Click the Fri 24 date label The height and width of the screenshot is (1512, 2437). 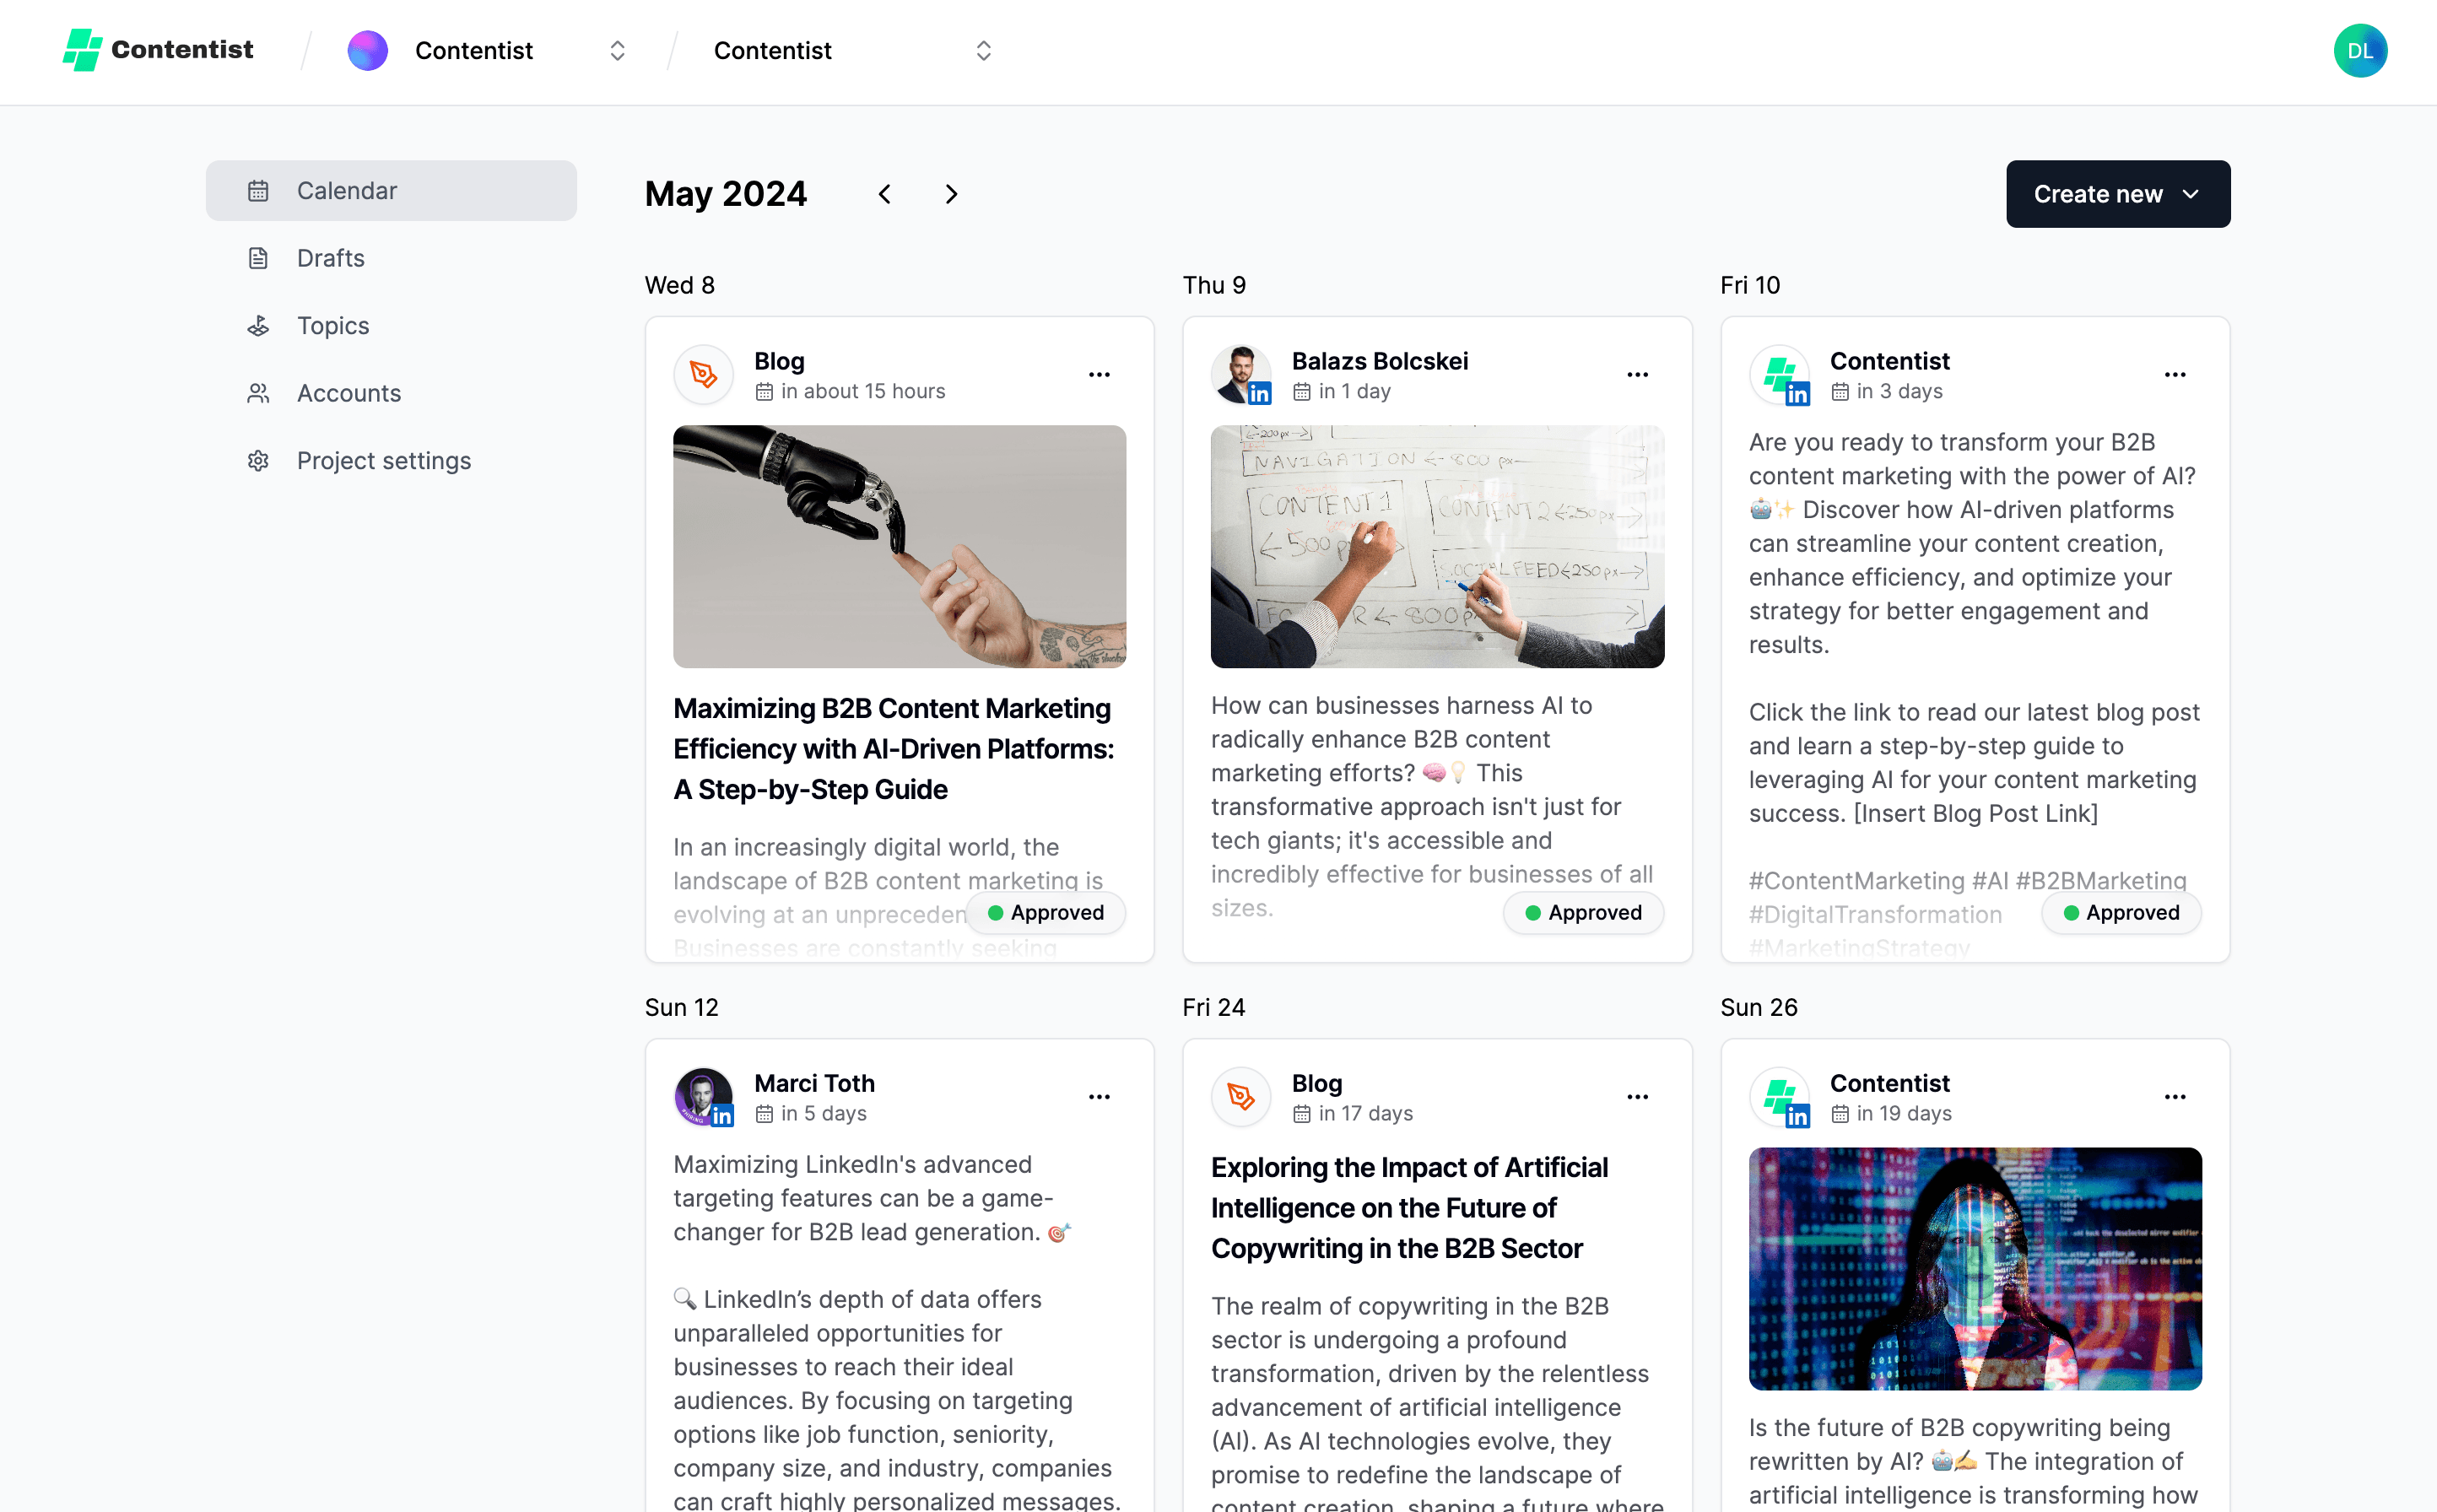pyautogui.click(x=1213, y=1007)
